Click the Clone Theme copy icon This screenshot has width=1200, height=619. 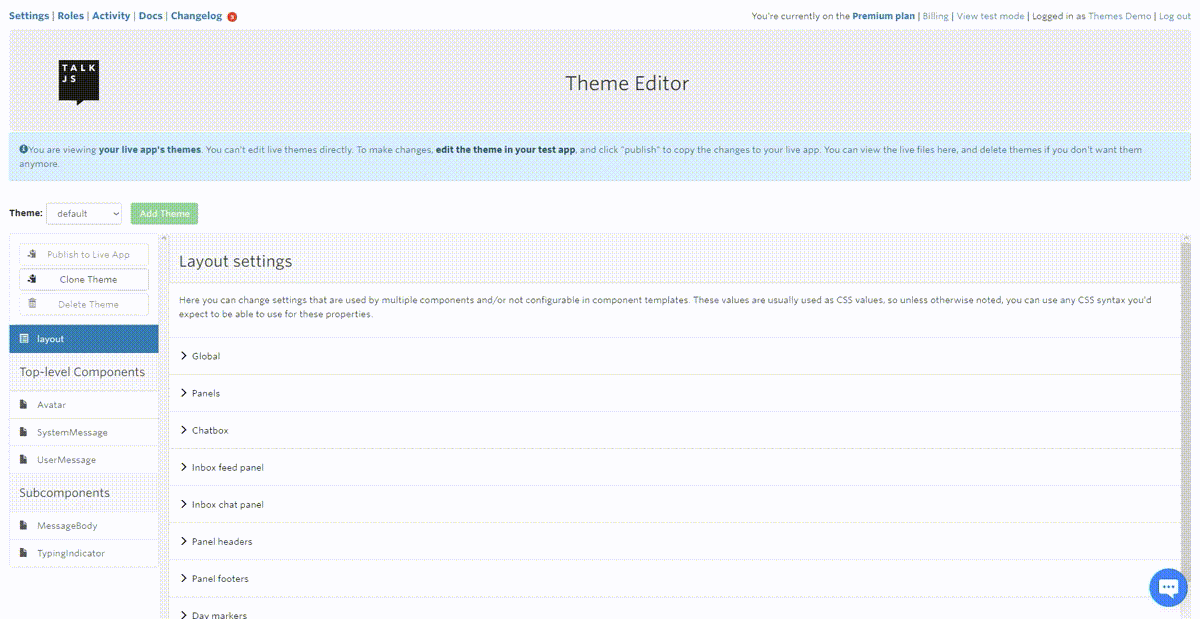pyautogui.click(x=33, y=279)
